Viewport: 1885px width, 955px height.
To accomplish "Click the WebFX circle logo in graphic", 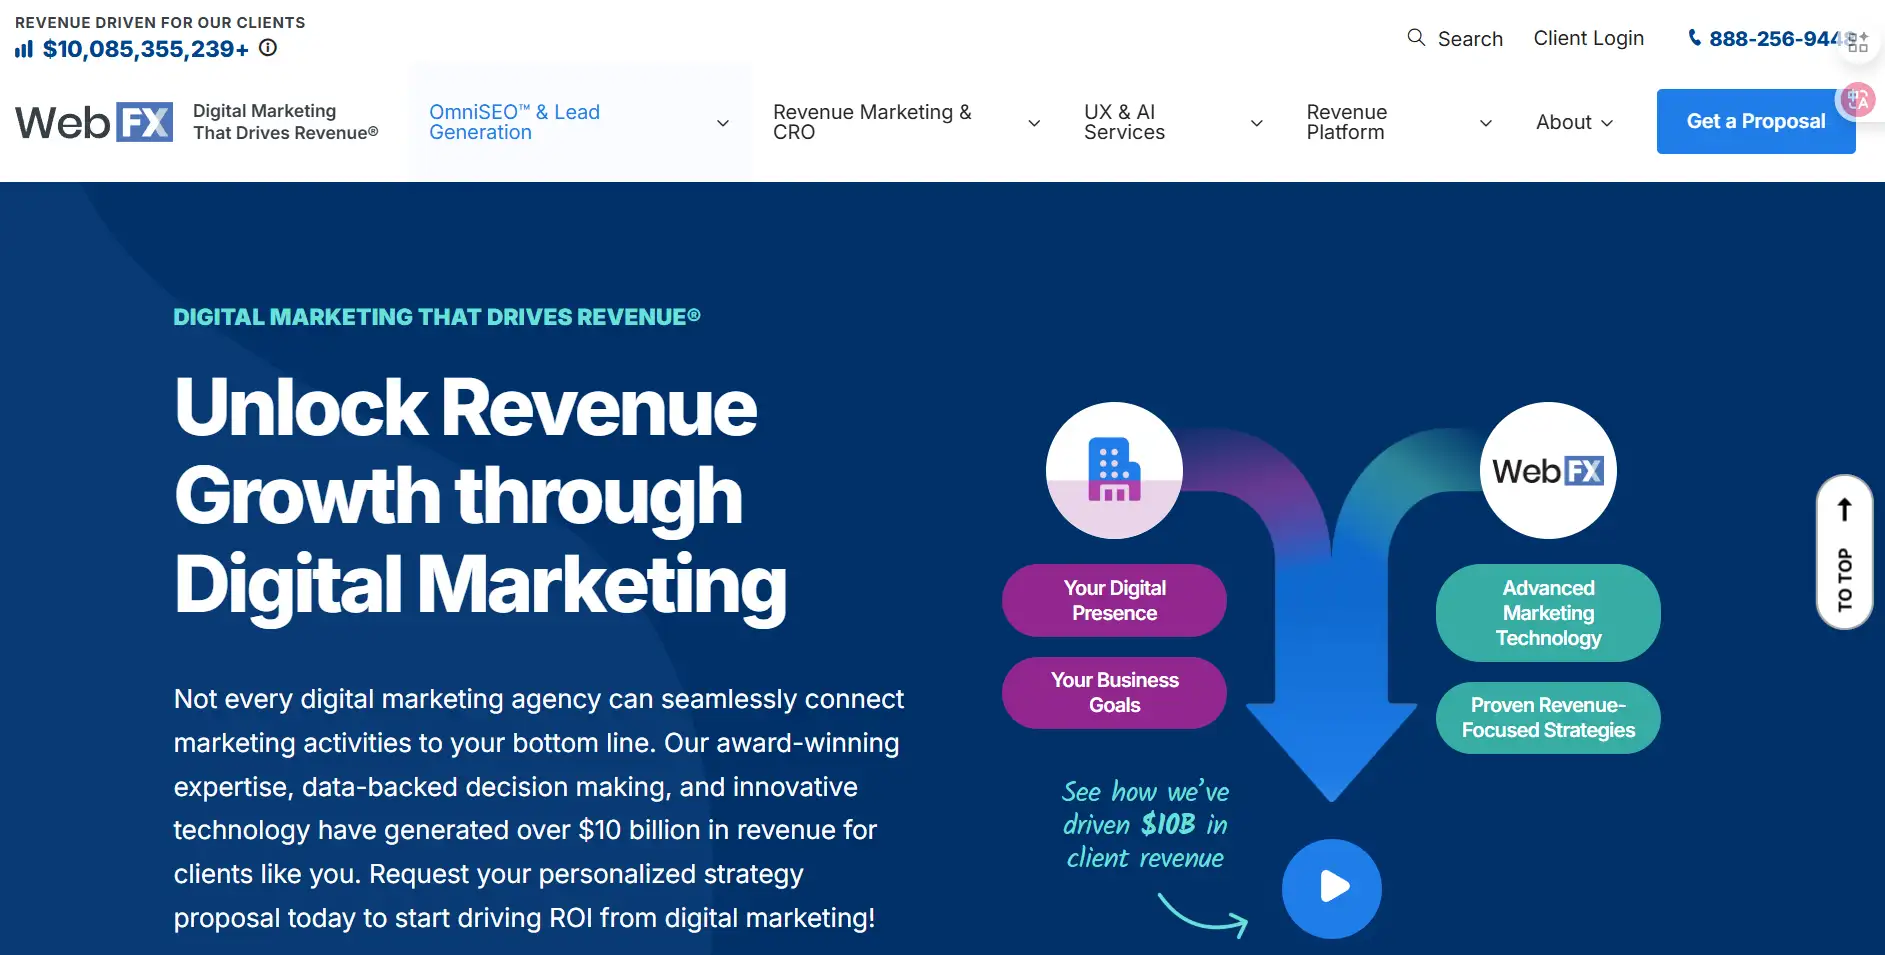I will 1548,470.
